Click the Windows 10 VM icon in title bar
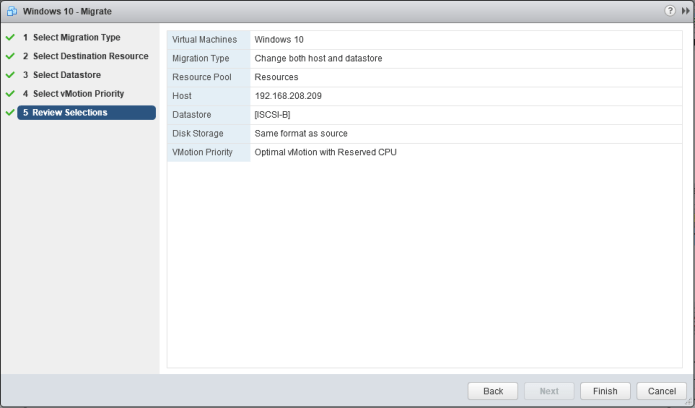Image resolution: width=695 pixels, height=408 pixels. (12, 9)
